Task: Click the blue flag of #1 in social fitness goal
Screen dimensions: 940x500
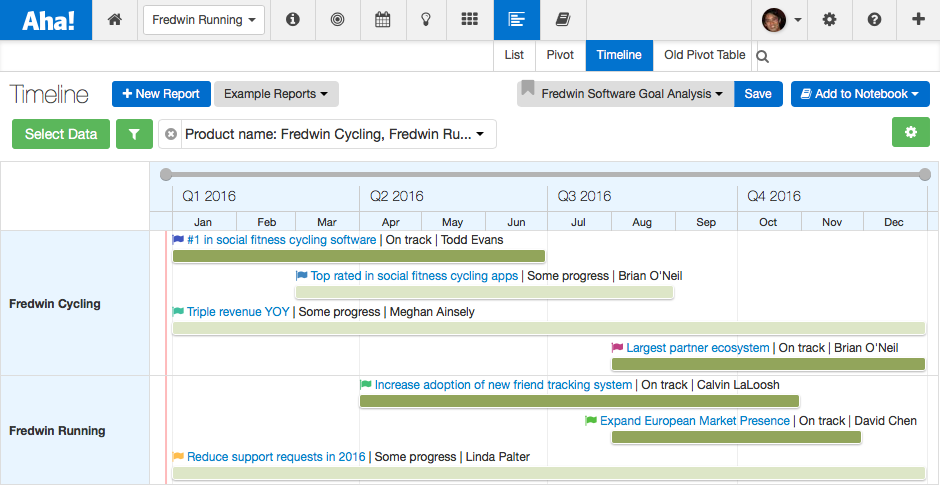Action: [178, 240]
